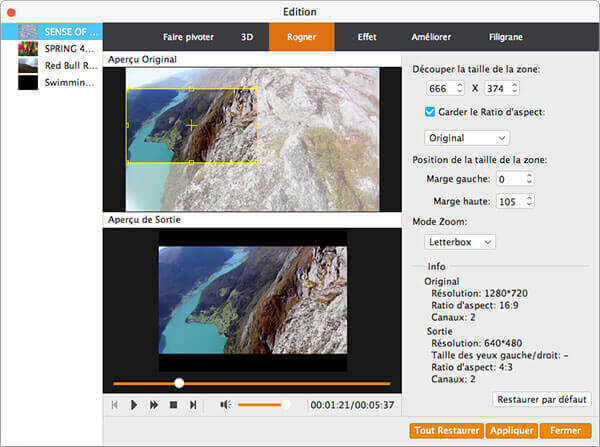Click the Marge haute value field
The image size is (600, 447).
click(x=510, y=201)
